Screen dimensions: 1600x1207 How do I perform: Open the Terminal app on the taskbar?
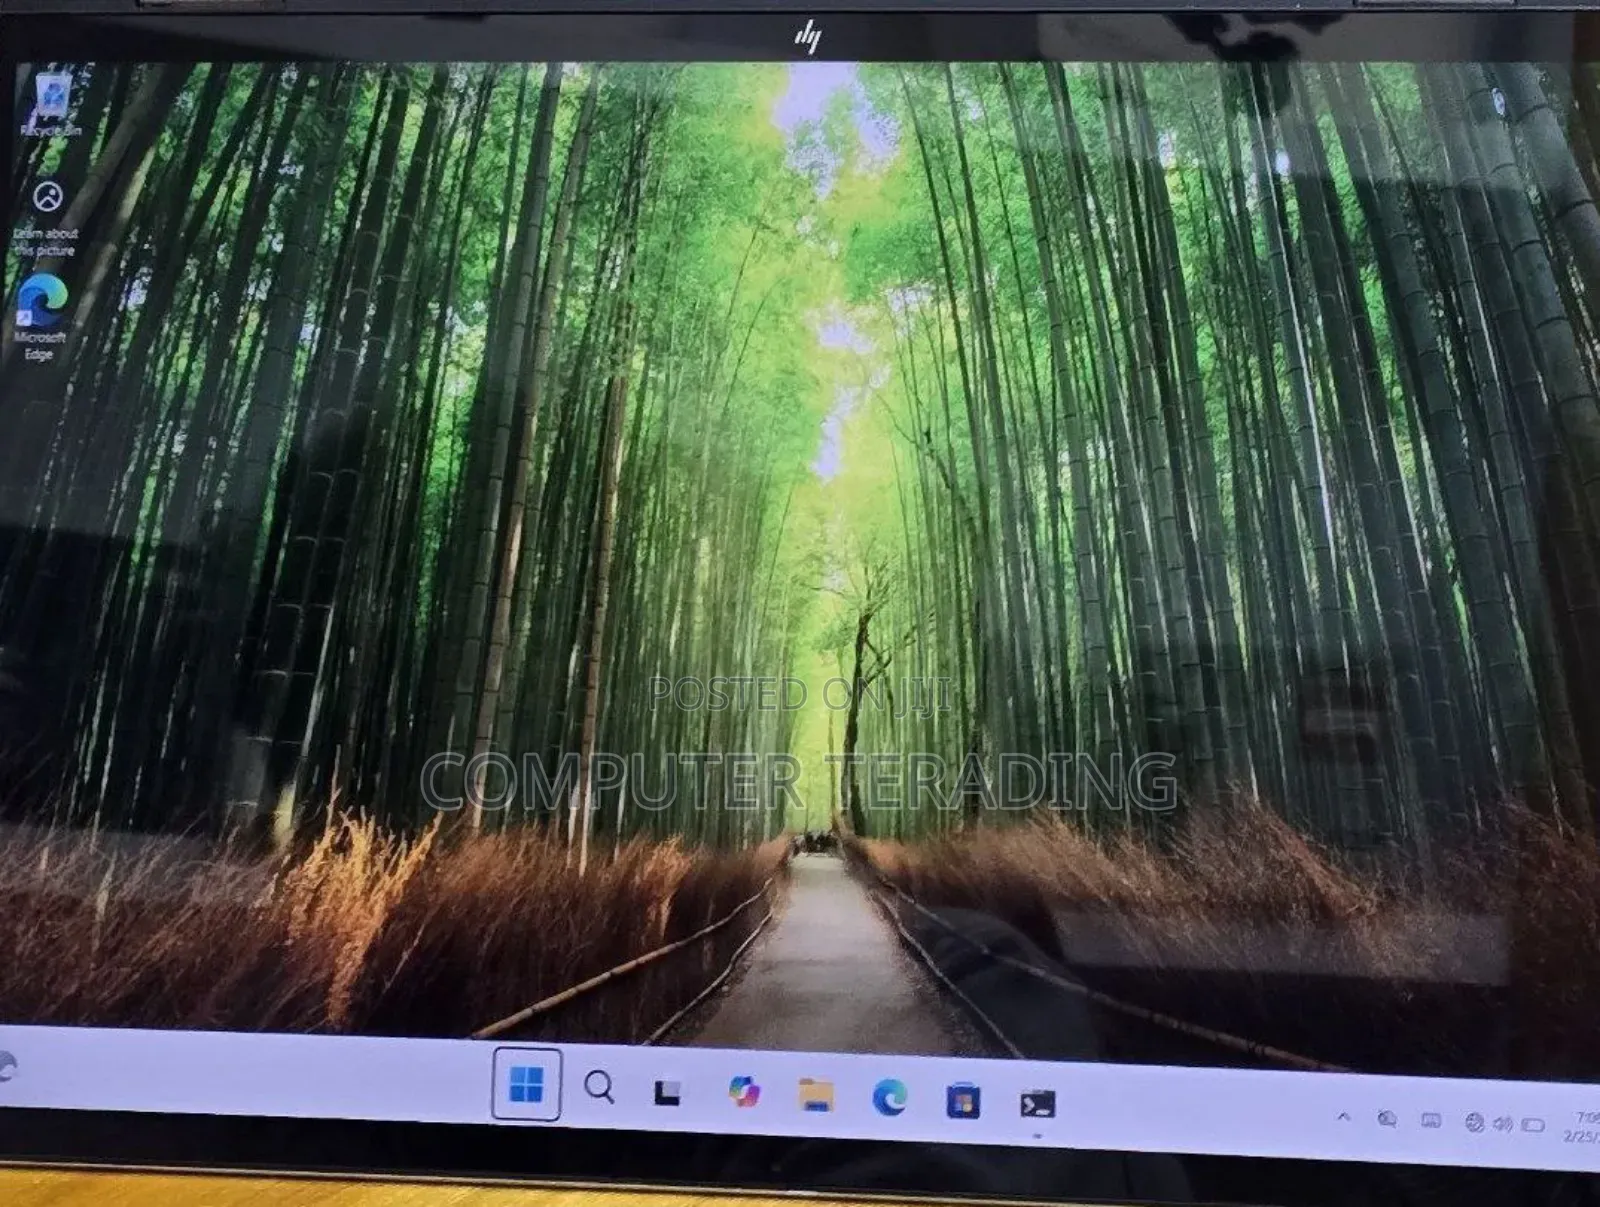pos(1038,1104)
